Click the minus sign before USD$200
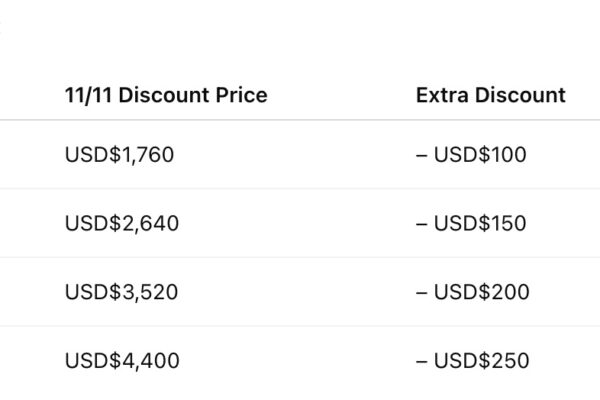600x400 pixels. coord(421,292)
